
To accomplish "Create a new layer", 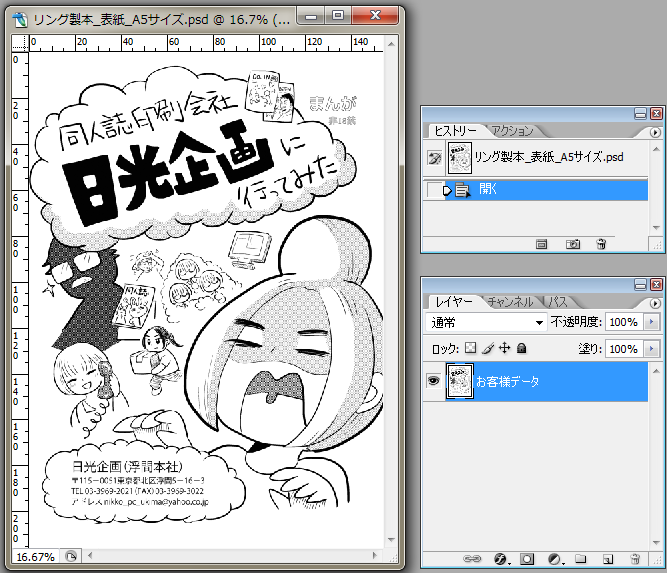I will point(608,559).
